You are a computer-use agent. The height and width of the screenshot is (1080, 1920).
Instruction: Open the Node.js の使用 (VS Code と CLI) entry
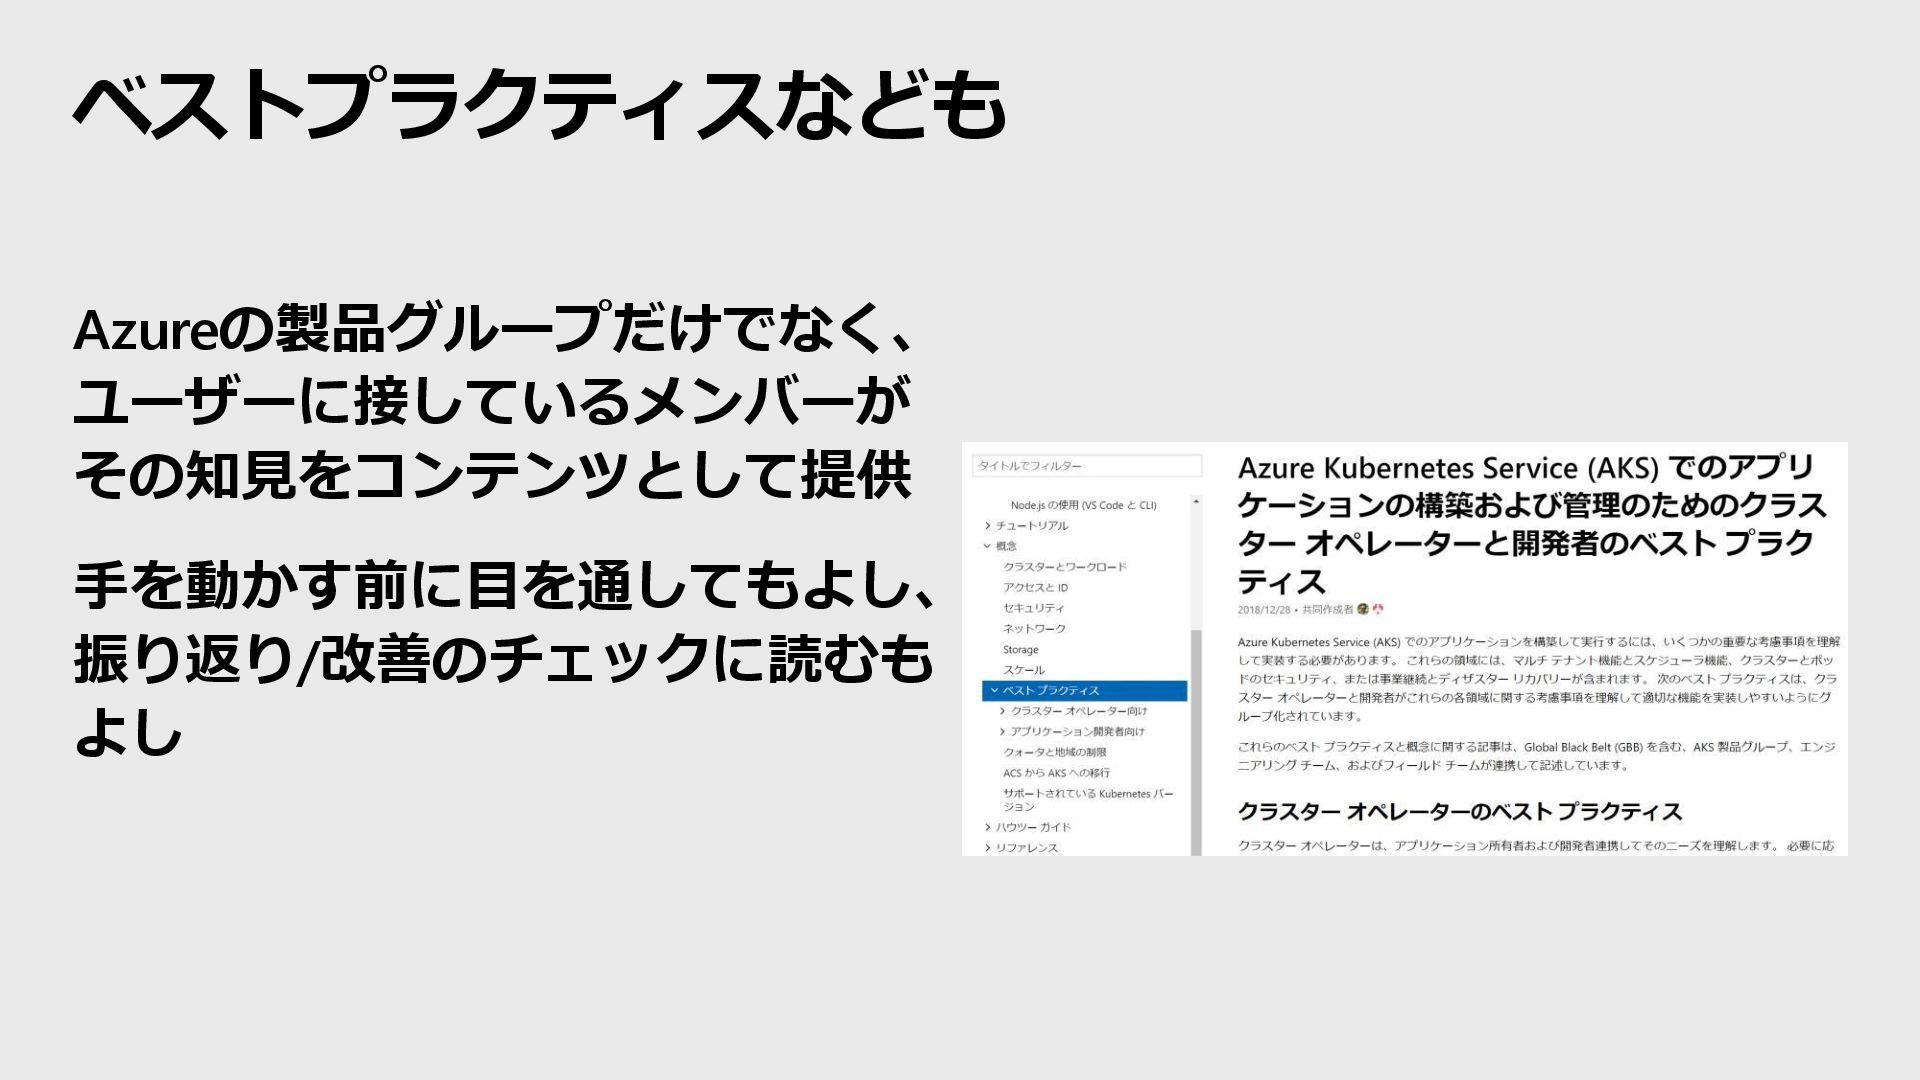1083,505
